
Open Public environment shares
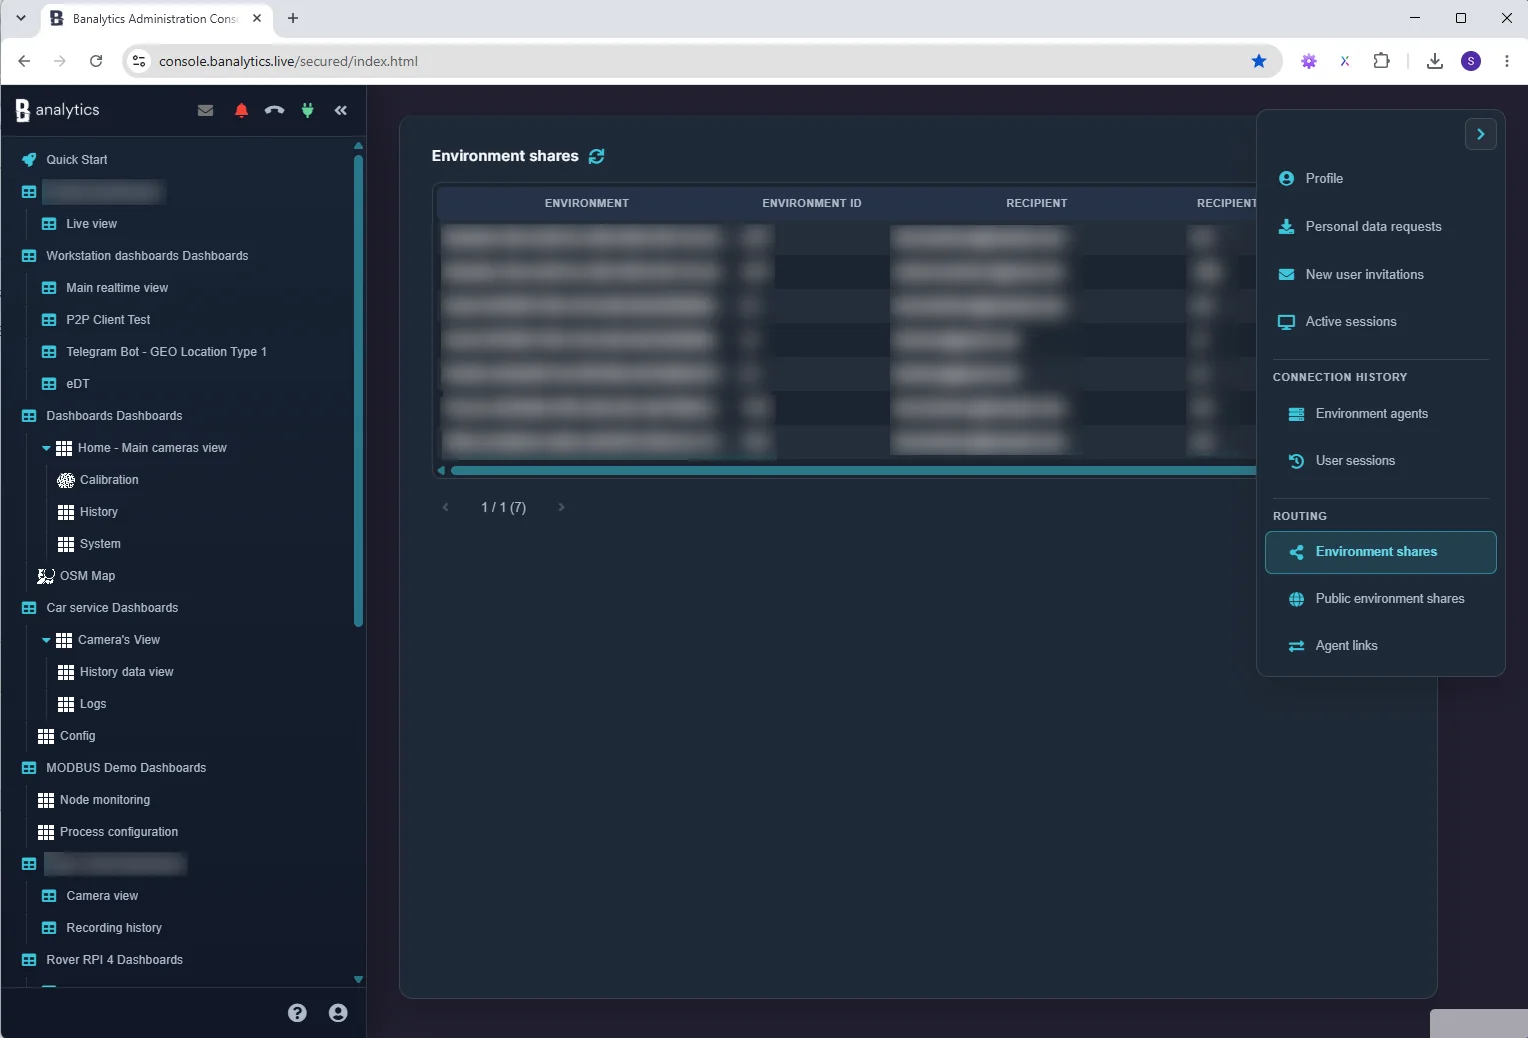coord(1380,598)
